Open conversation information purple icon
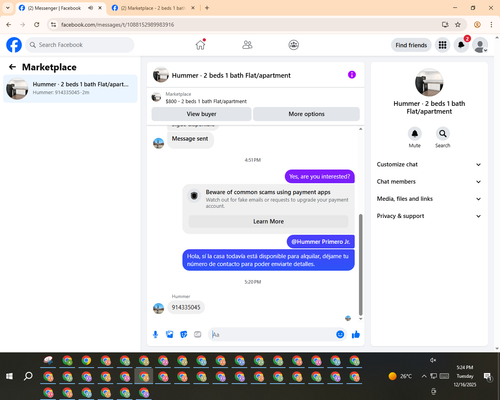The image size is (500, 400). click(x=352, y=75)
